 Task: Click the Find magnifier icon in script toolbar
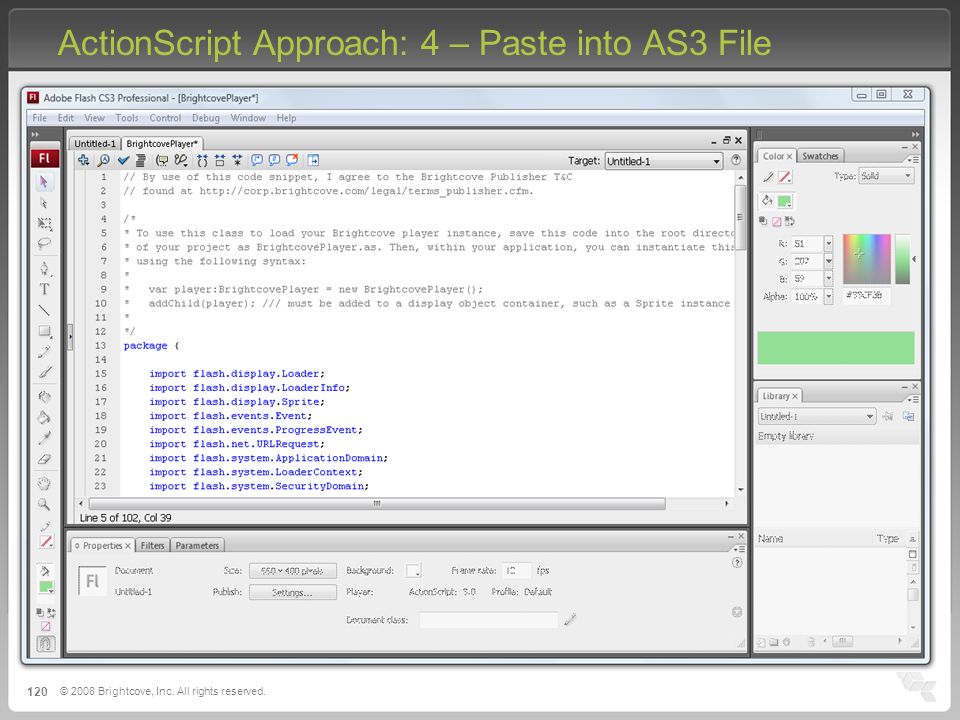[x=103, y=160]
